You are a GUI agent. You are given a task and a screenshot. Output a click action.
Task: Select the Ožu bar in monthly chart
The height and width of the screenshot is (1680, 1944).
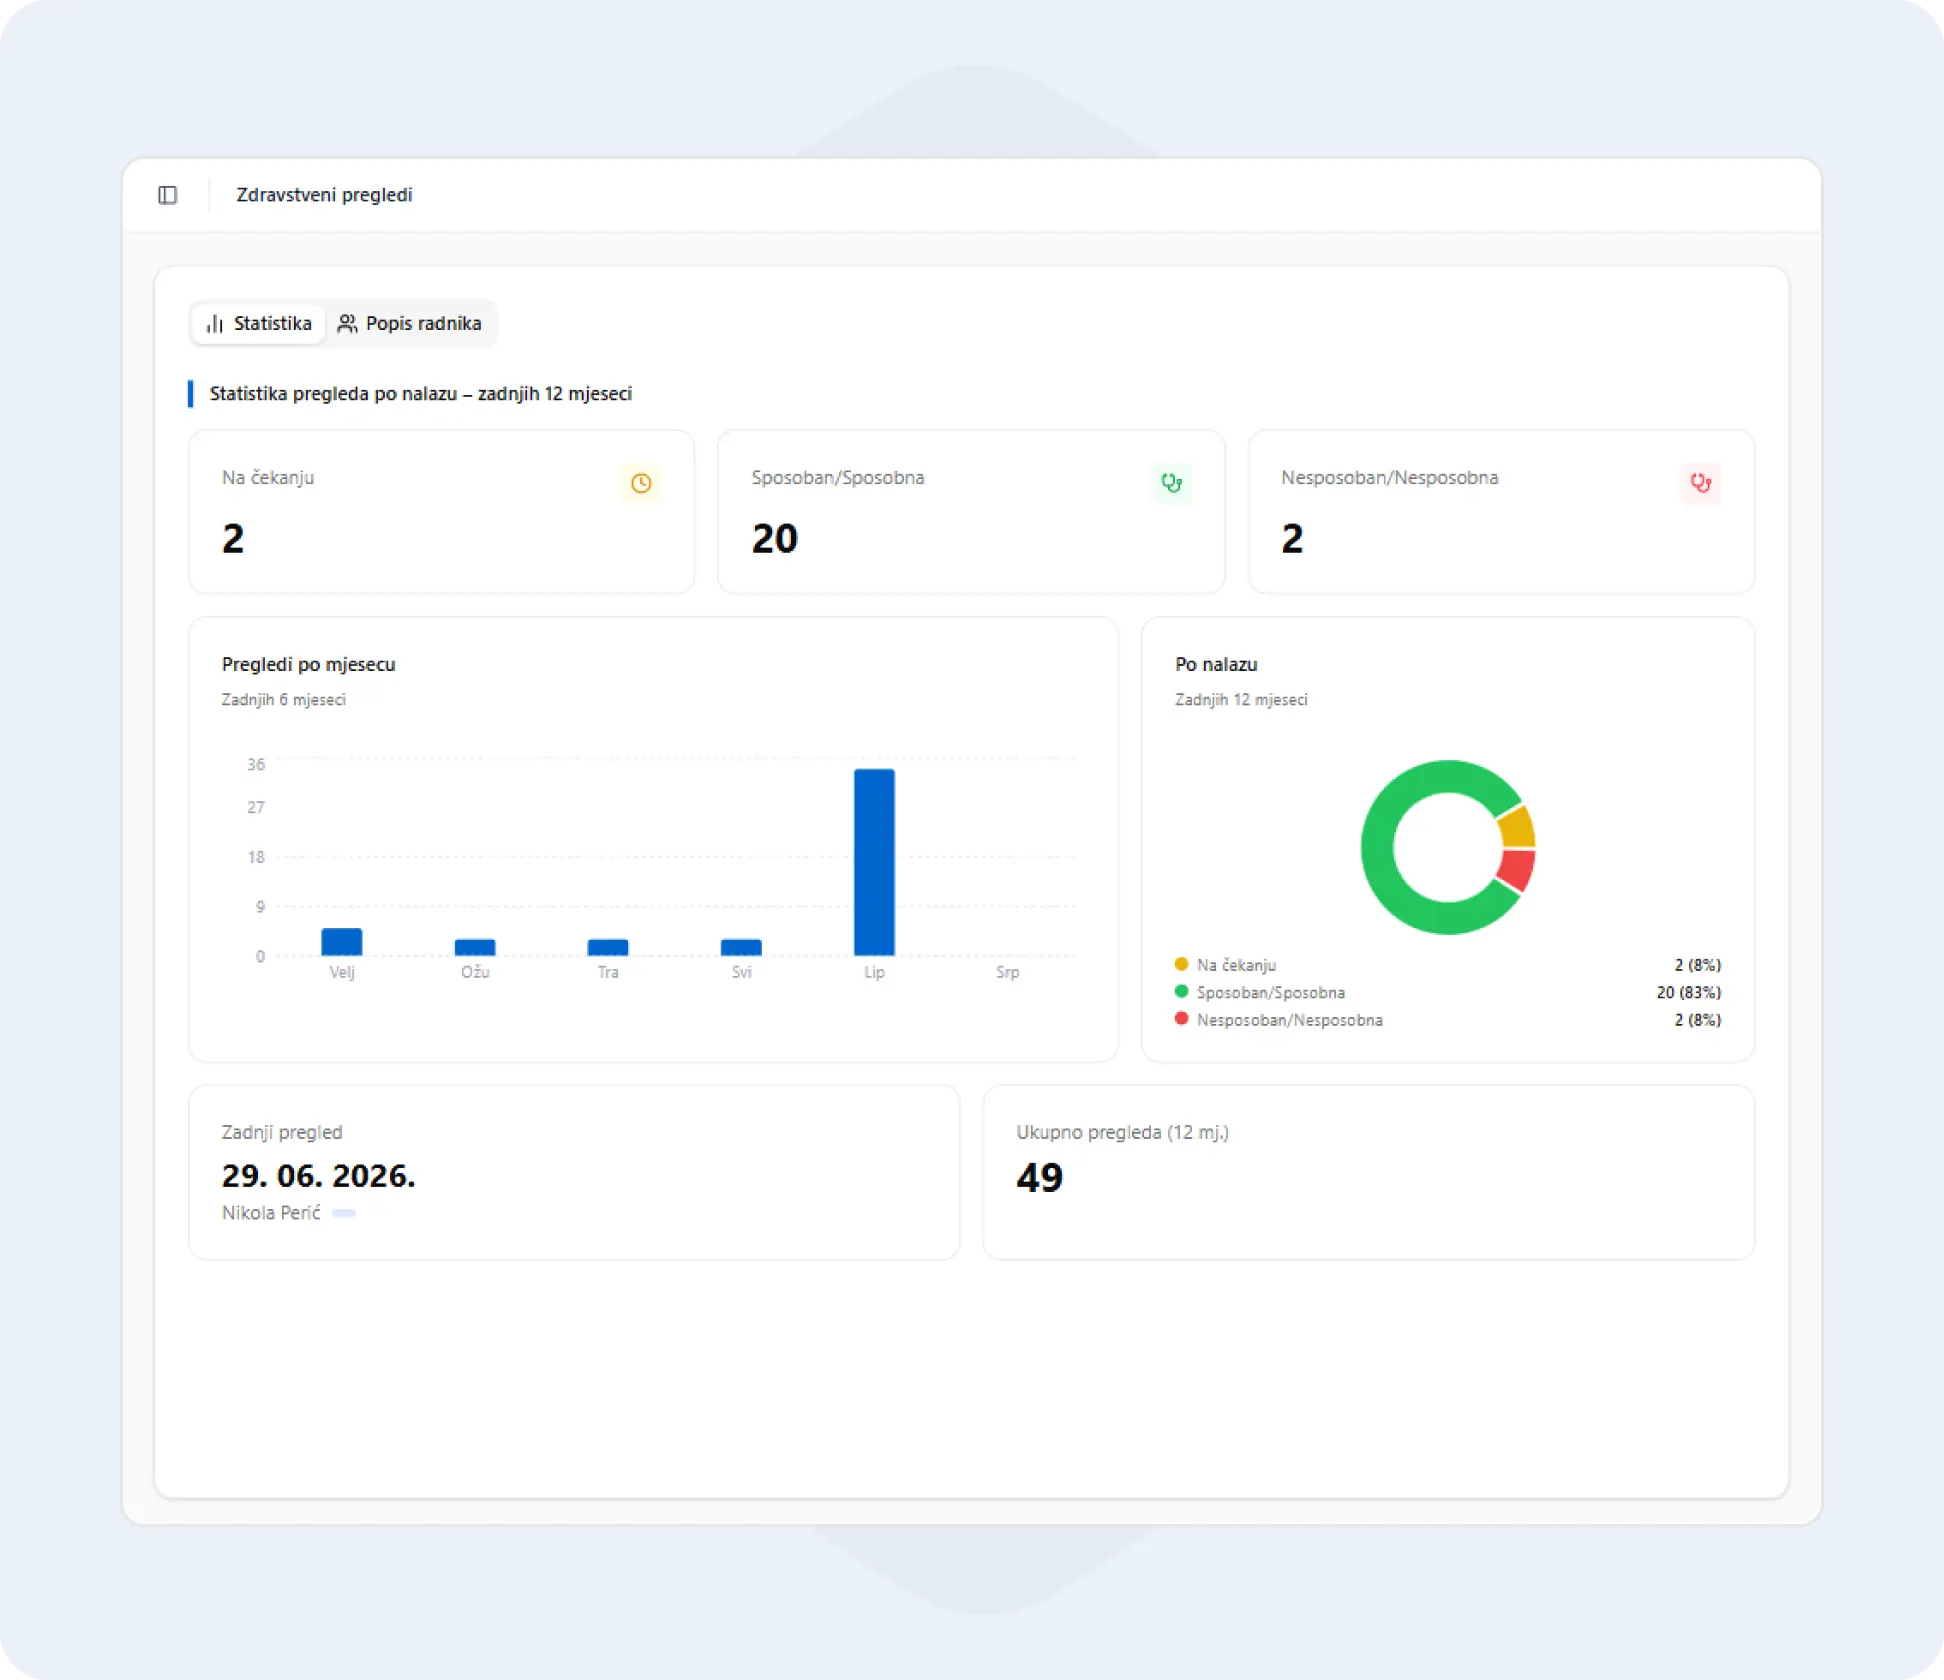475,947
